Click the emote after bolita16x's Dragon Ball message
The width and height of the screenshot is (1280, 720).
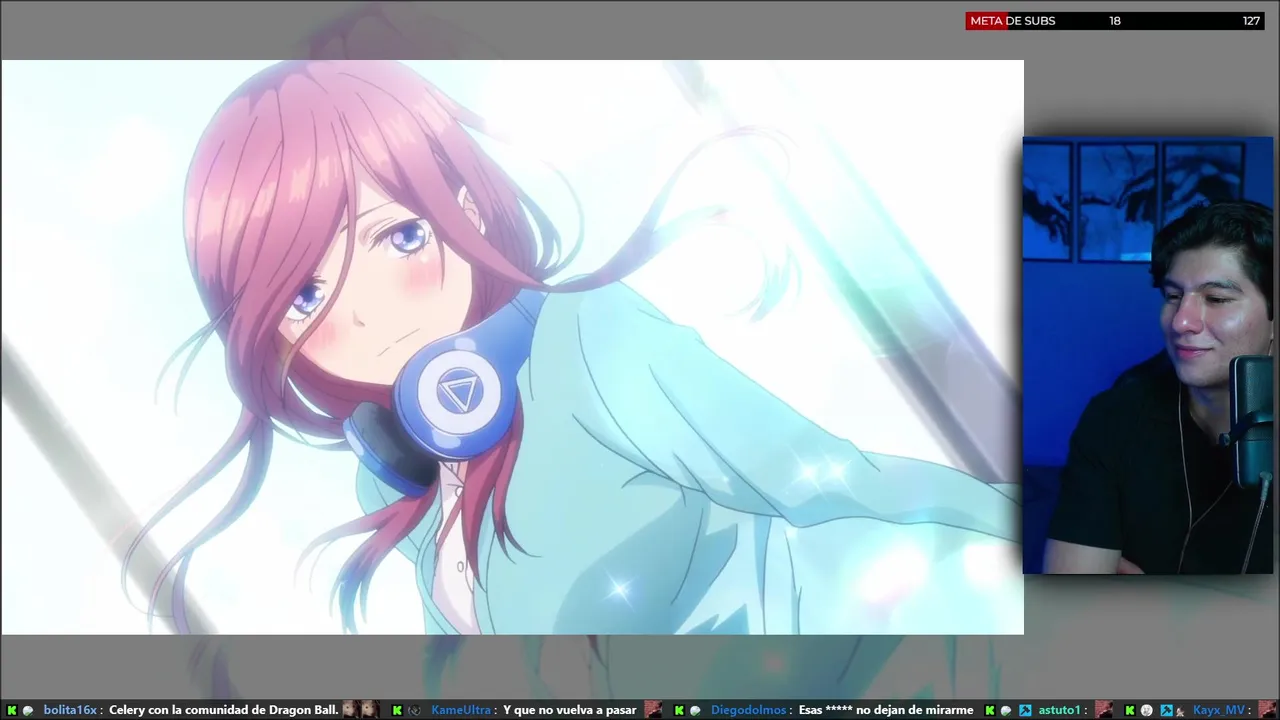point(361,709)
